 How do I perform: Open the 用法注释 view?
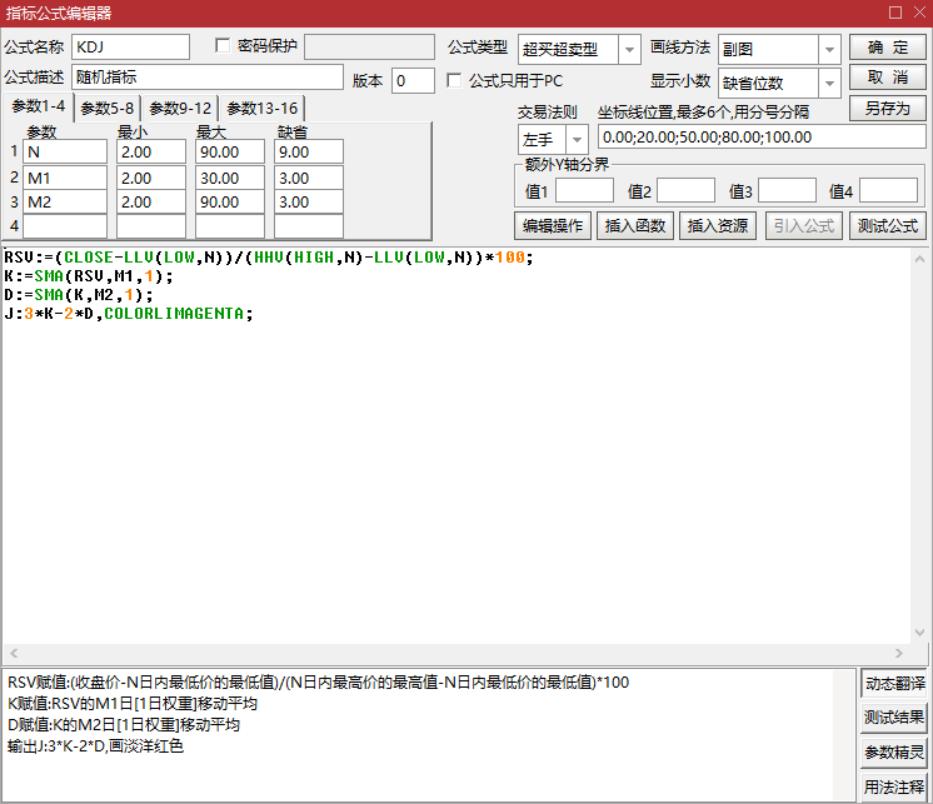point(893,786)
